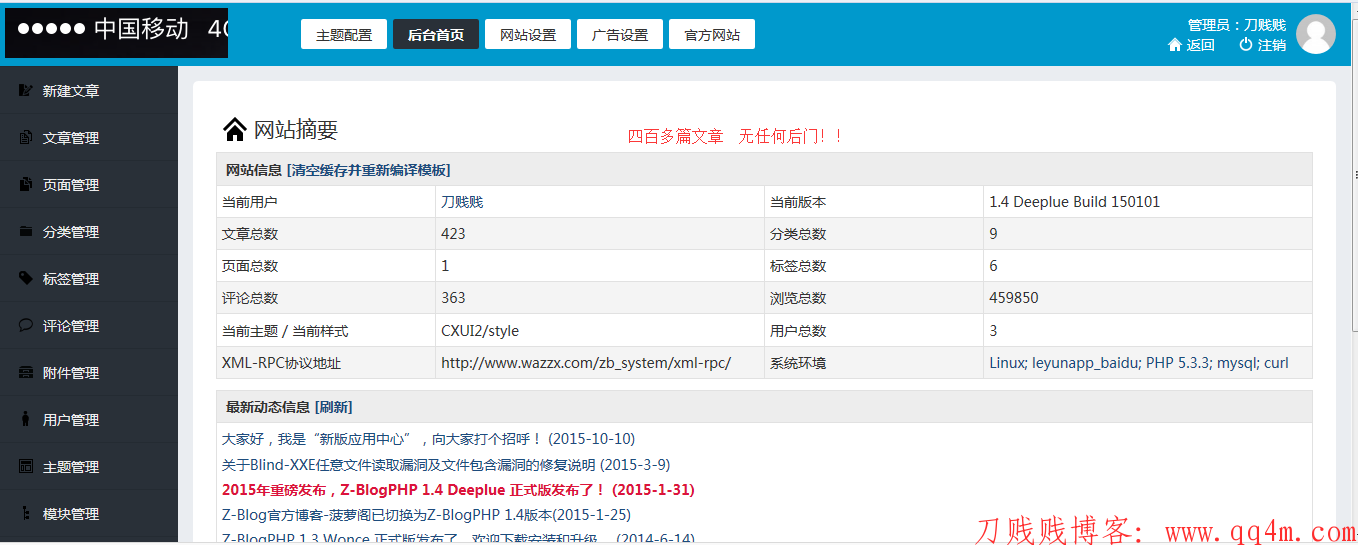Click the XML-RPC URL www.wazzx.com value

tap(586, 363)
